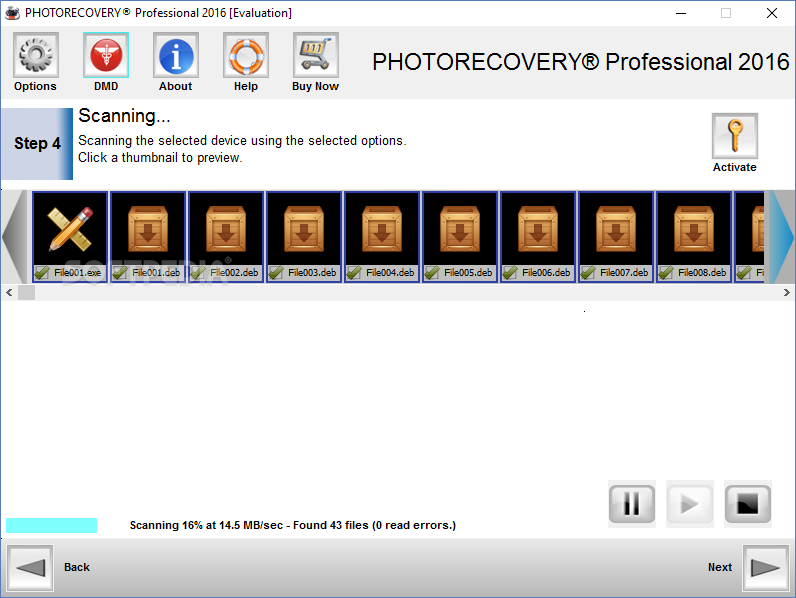Image resolution: width=796 pixels, height=598 pixels.
Task: Click the horizontal scrollbar left arrow
Action: pos(9,292)
